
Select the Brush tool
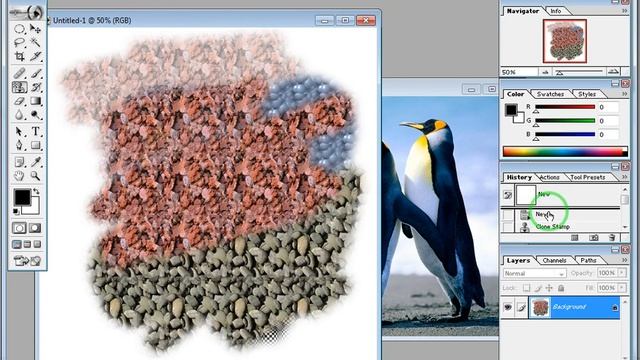[x=36, y=73]
